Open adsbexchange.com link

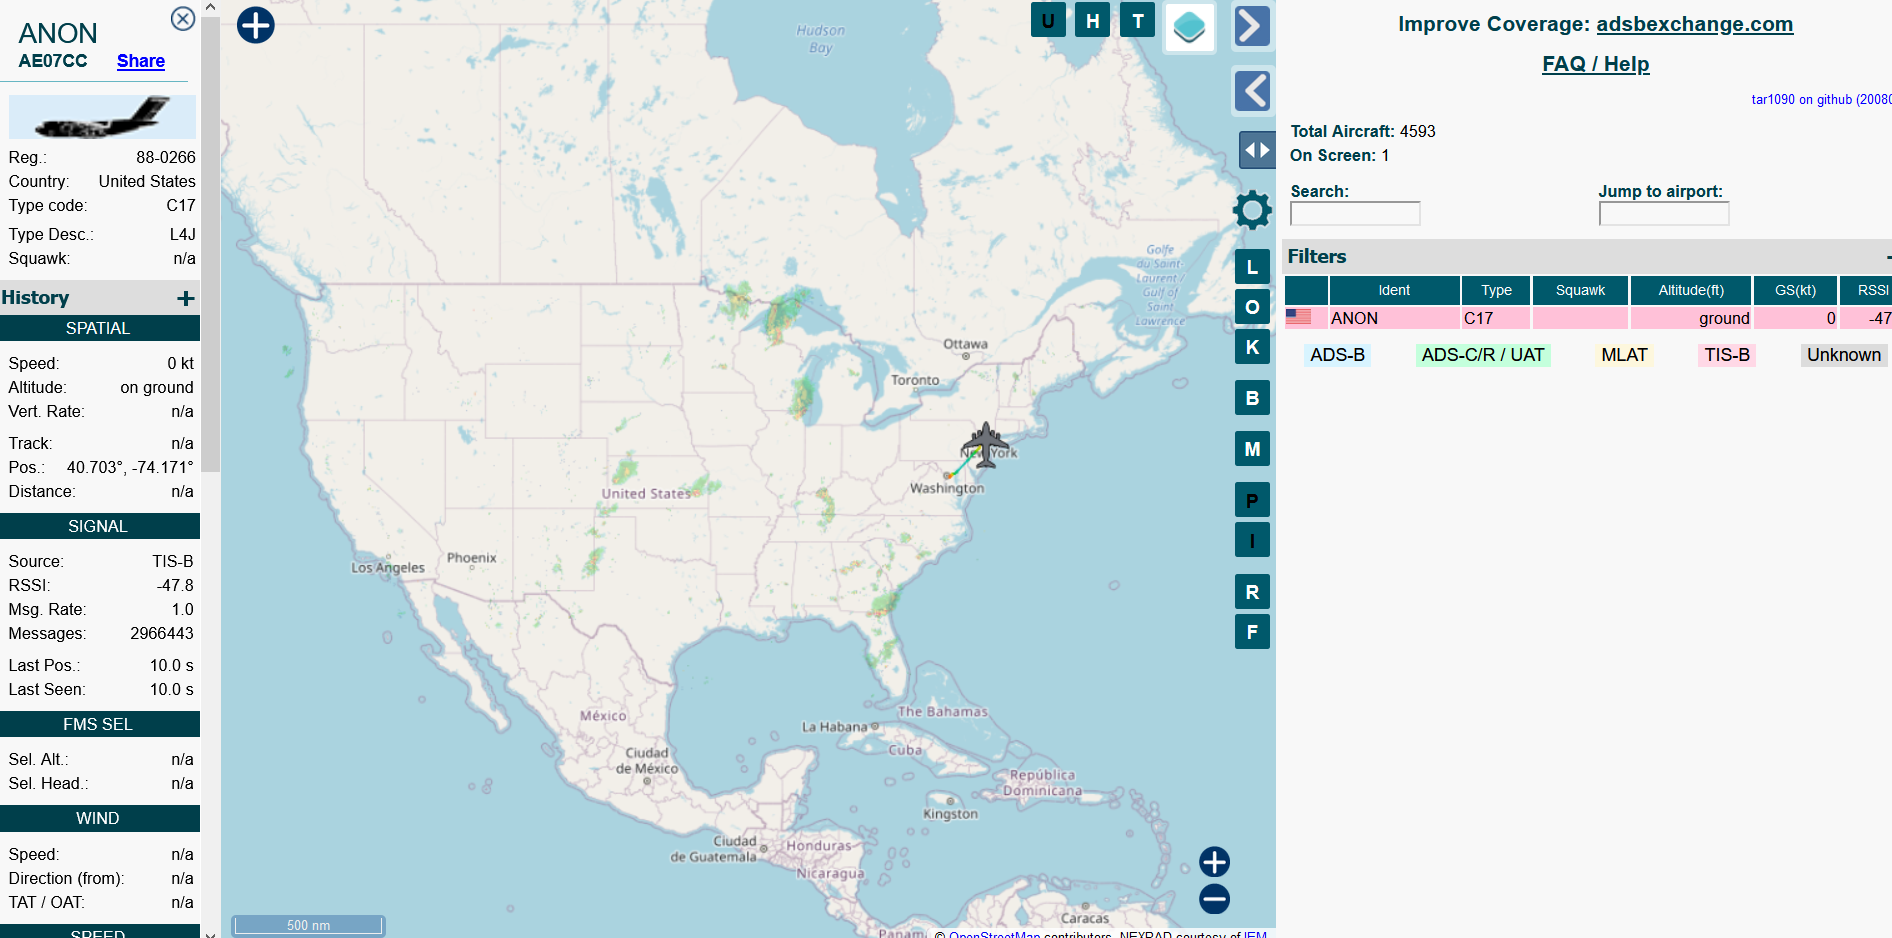[1694, 24]
